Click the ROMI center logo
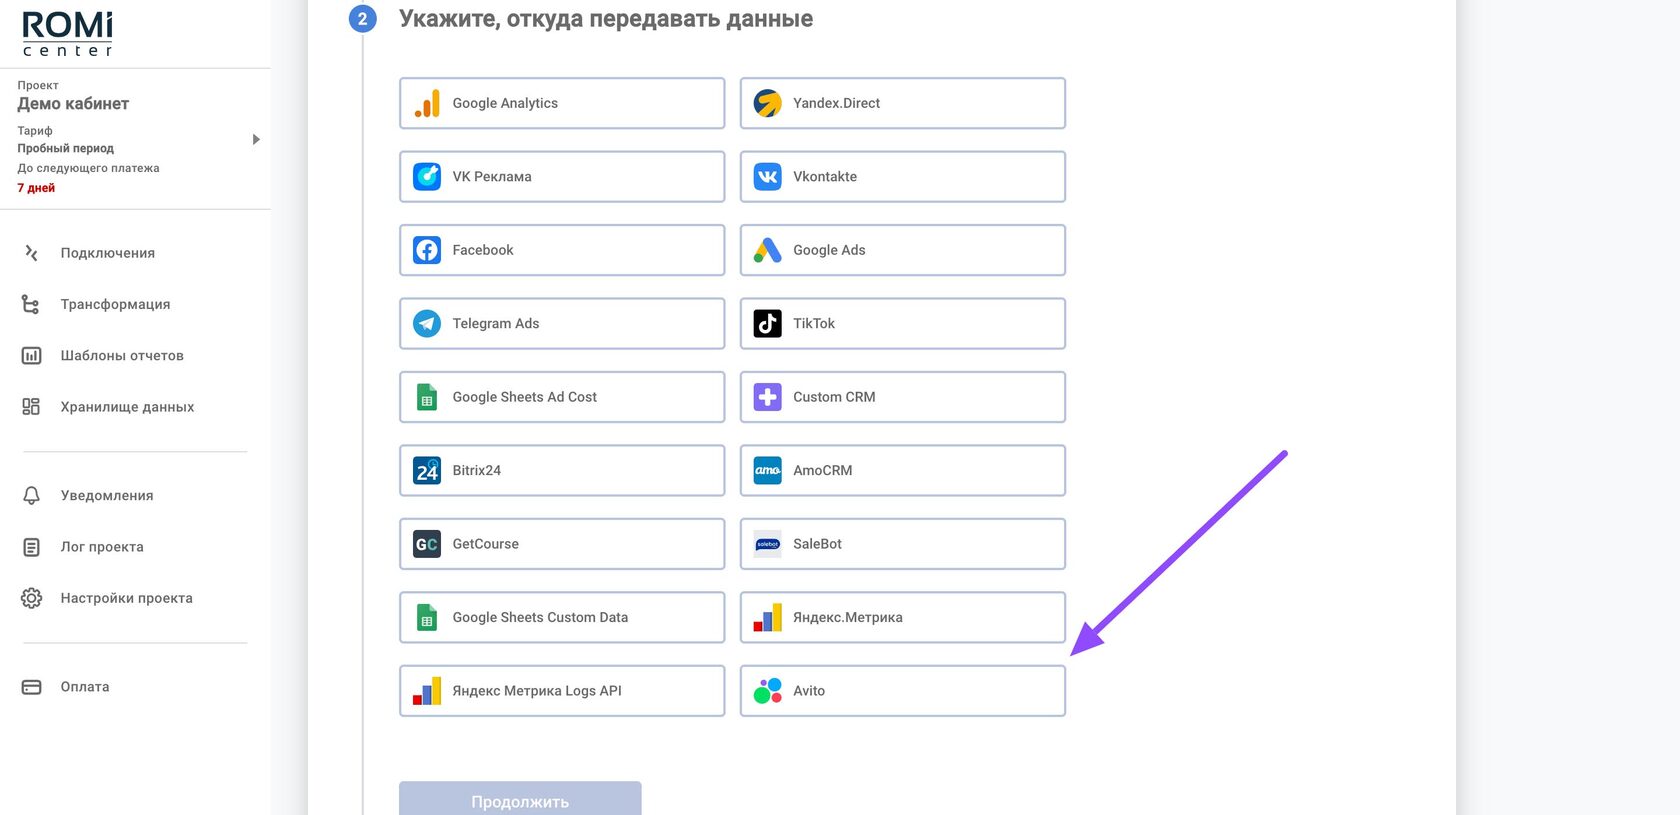This screenshot has width=1680, height=815. [68, 34]
